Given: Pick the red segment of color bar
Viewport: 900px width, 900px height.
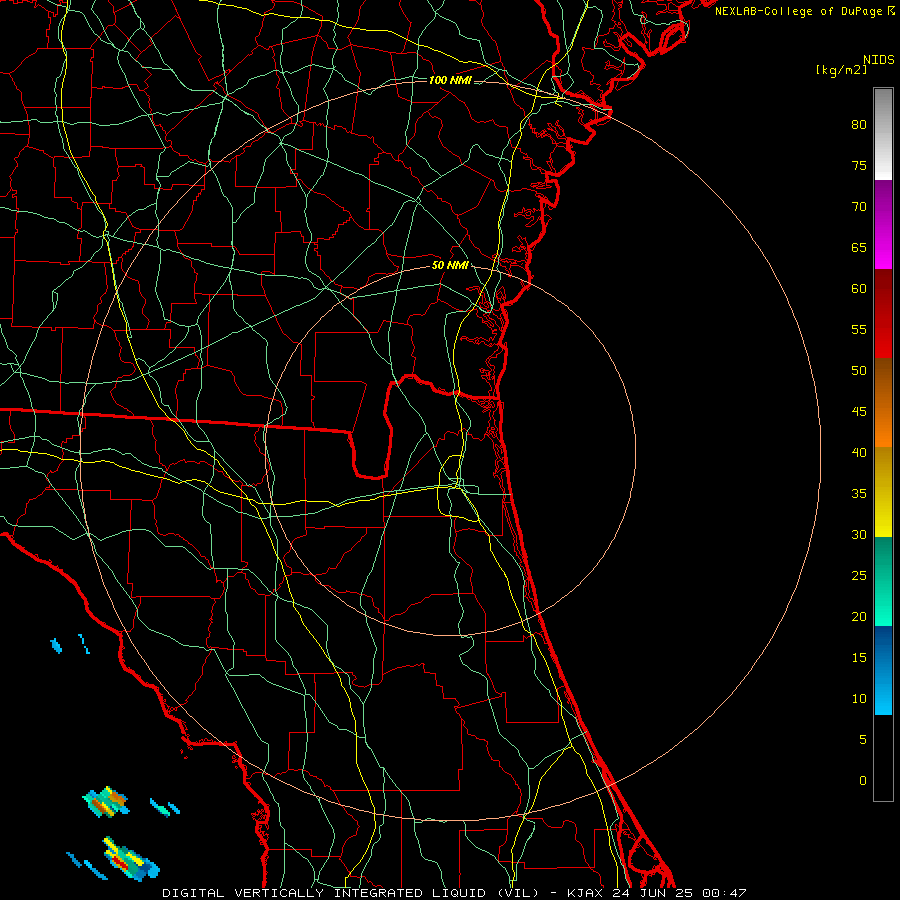Looking at the screenshot, I should click(883, 314).
